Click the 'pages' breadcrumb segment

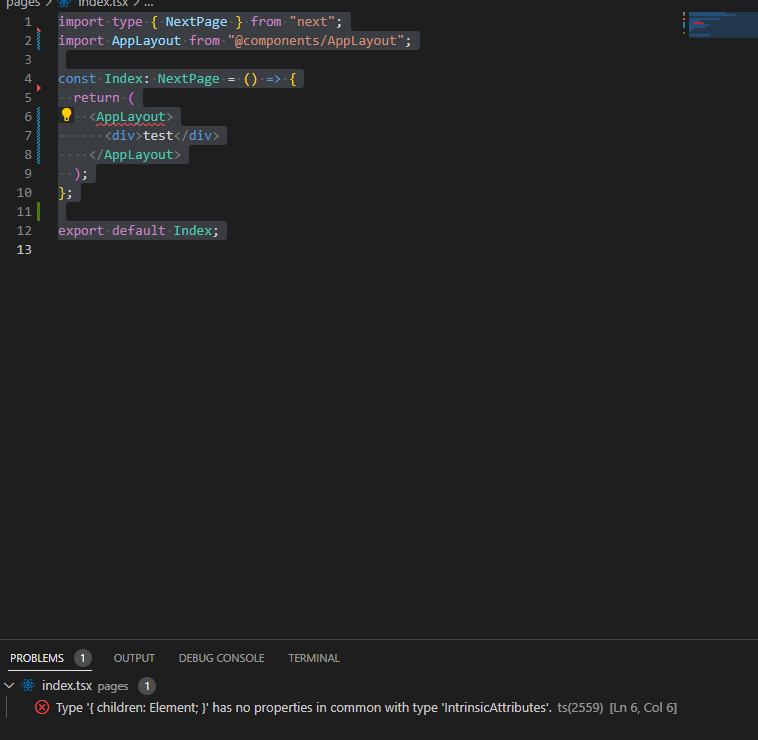pos(23,3)
